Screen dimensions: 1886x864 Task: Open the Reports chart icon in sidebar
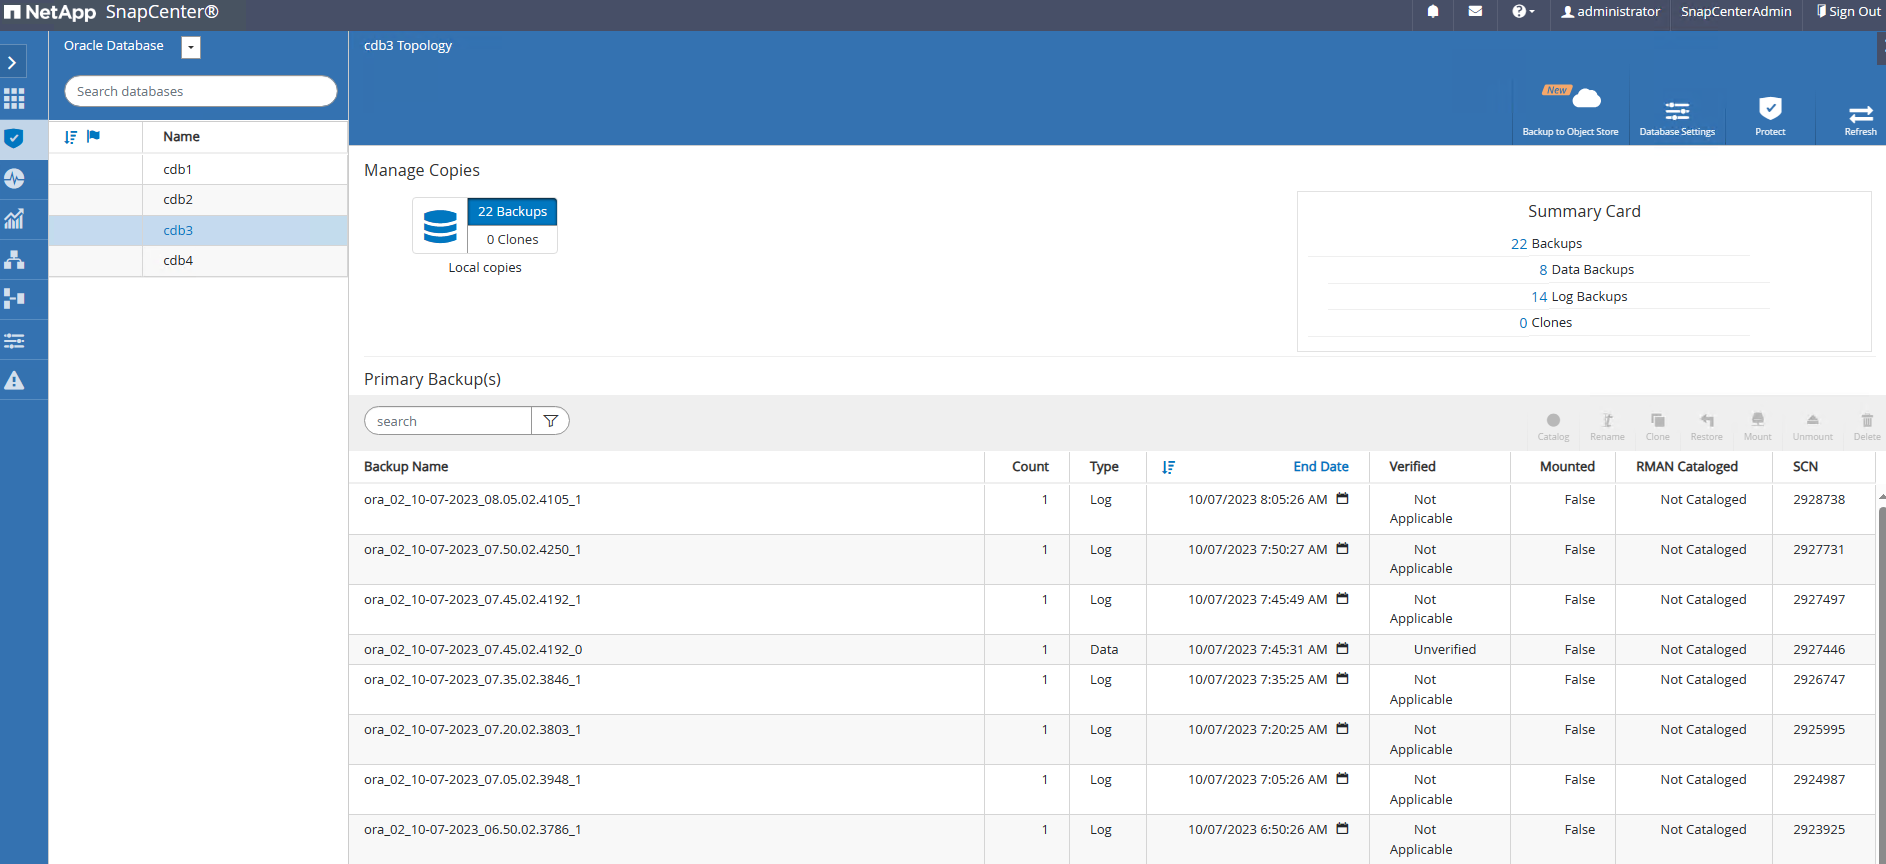tap(14, 219)
